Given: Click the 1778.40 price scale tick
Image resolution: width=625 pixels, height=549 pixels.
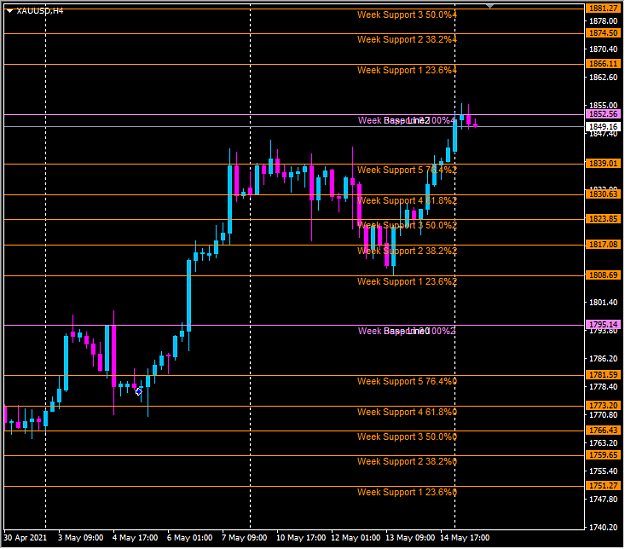Looking at the screenshot, I should click(603, 387).
